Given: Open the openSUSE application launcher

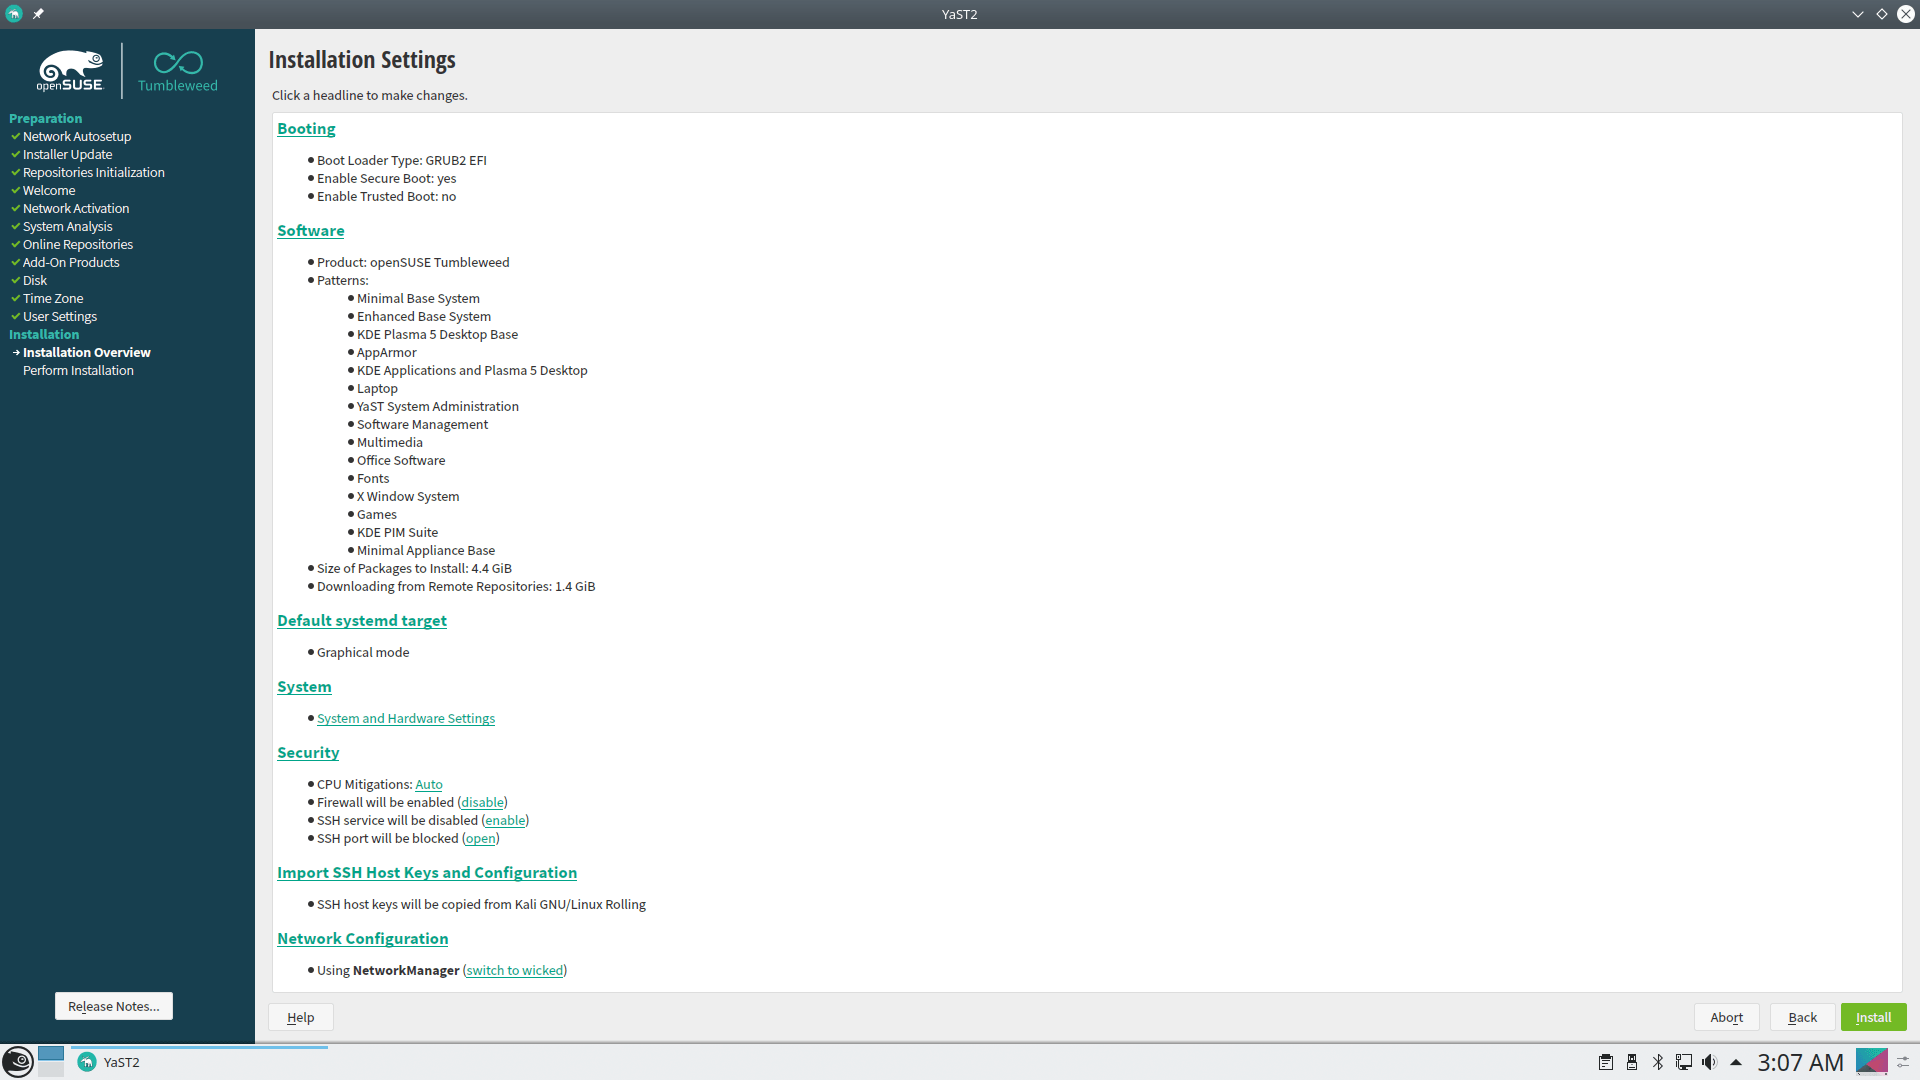Looking at the screenshot, I should [18, 1061].
